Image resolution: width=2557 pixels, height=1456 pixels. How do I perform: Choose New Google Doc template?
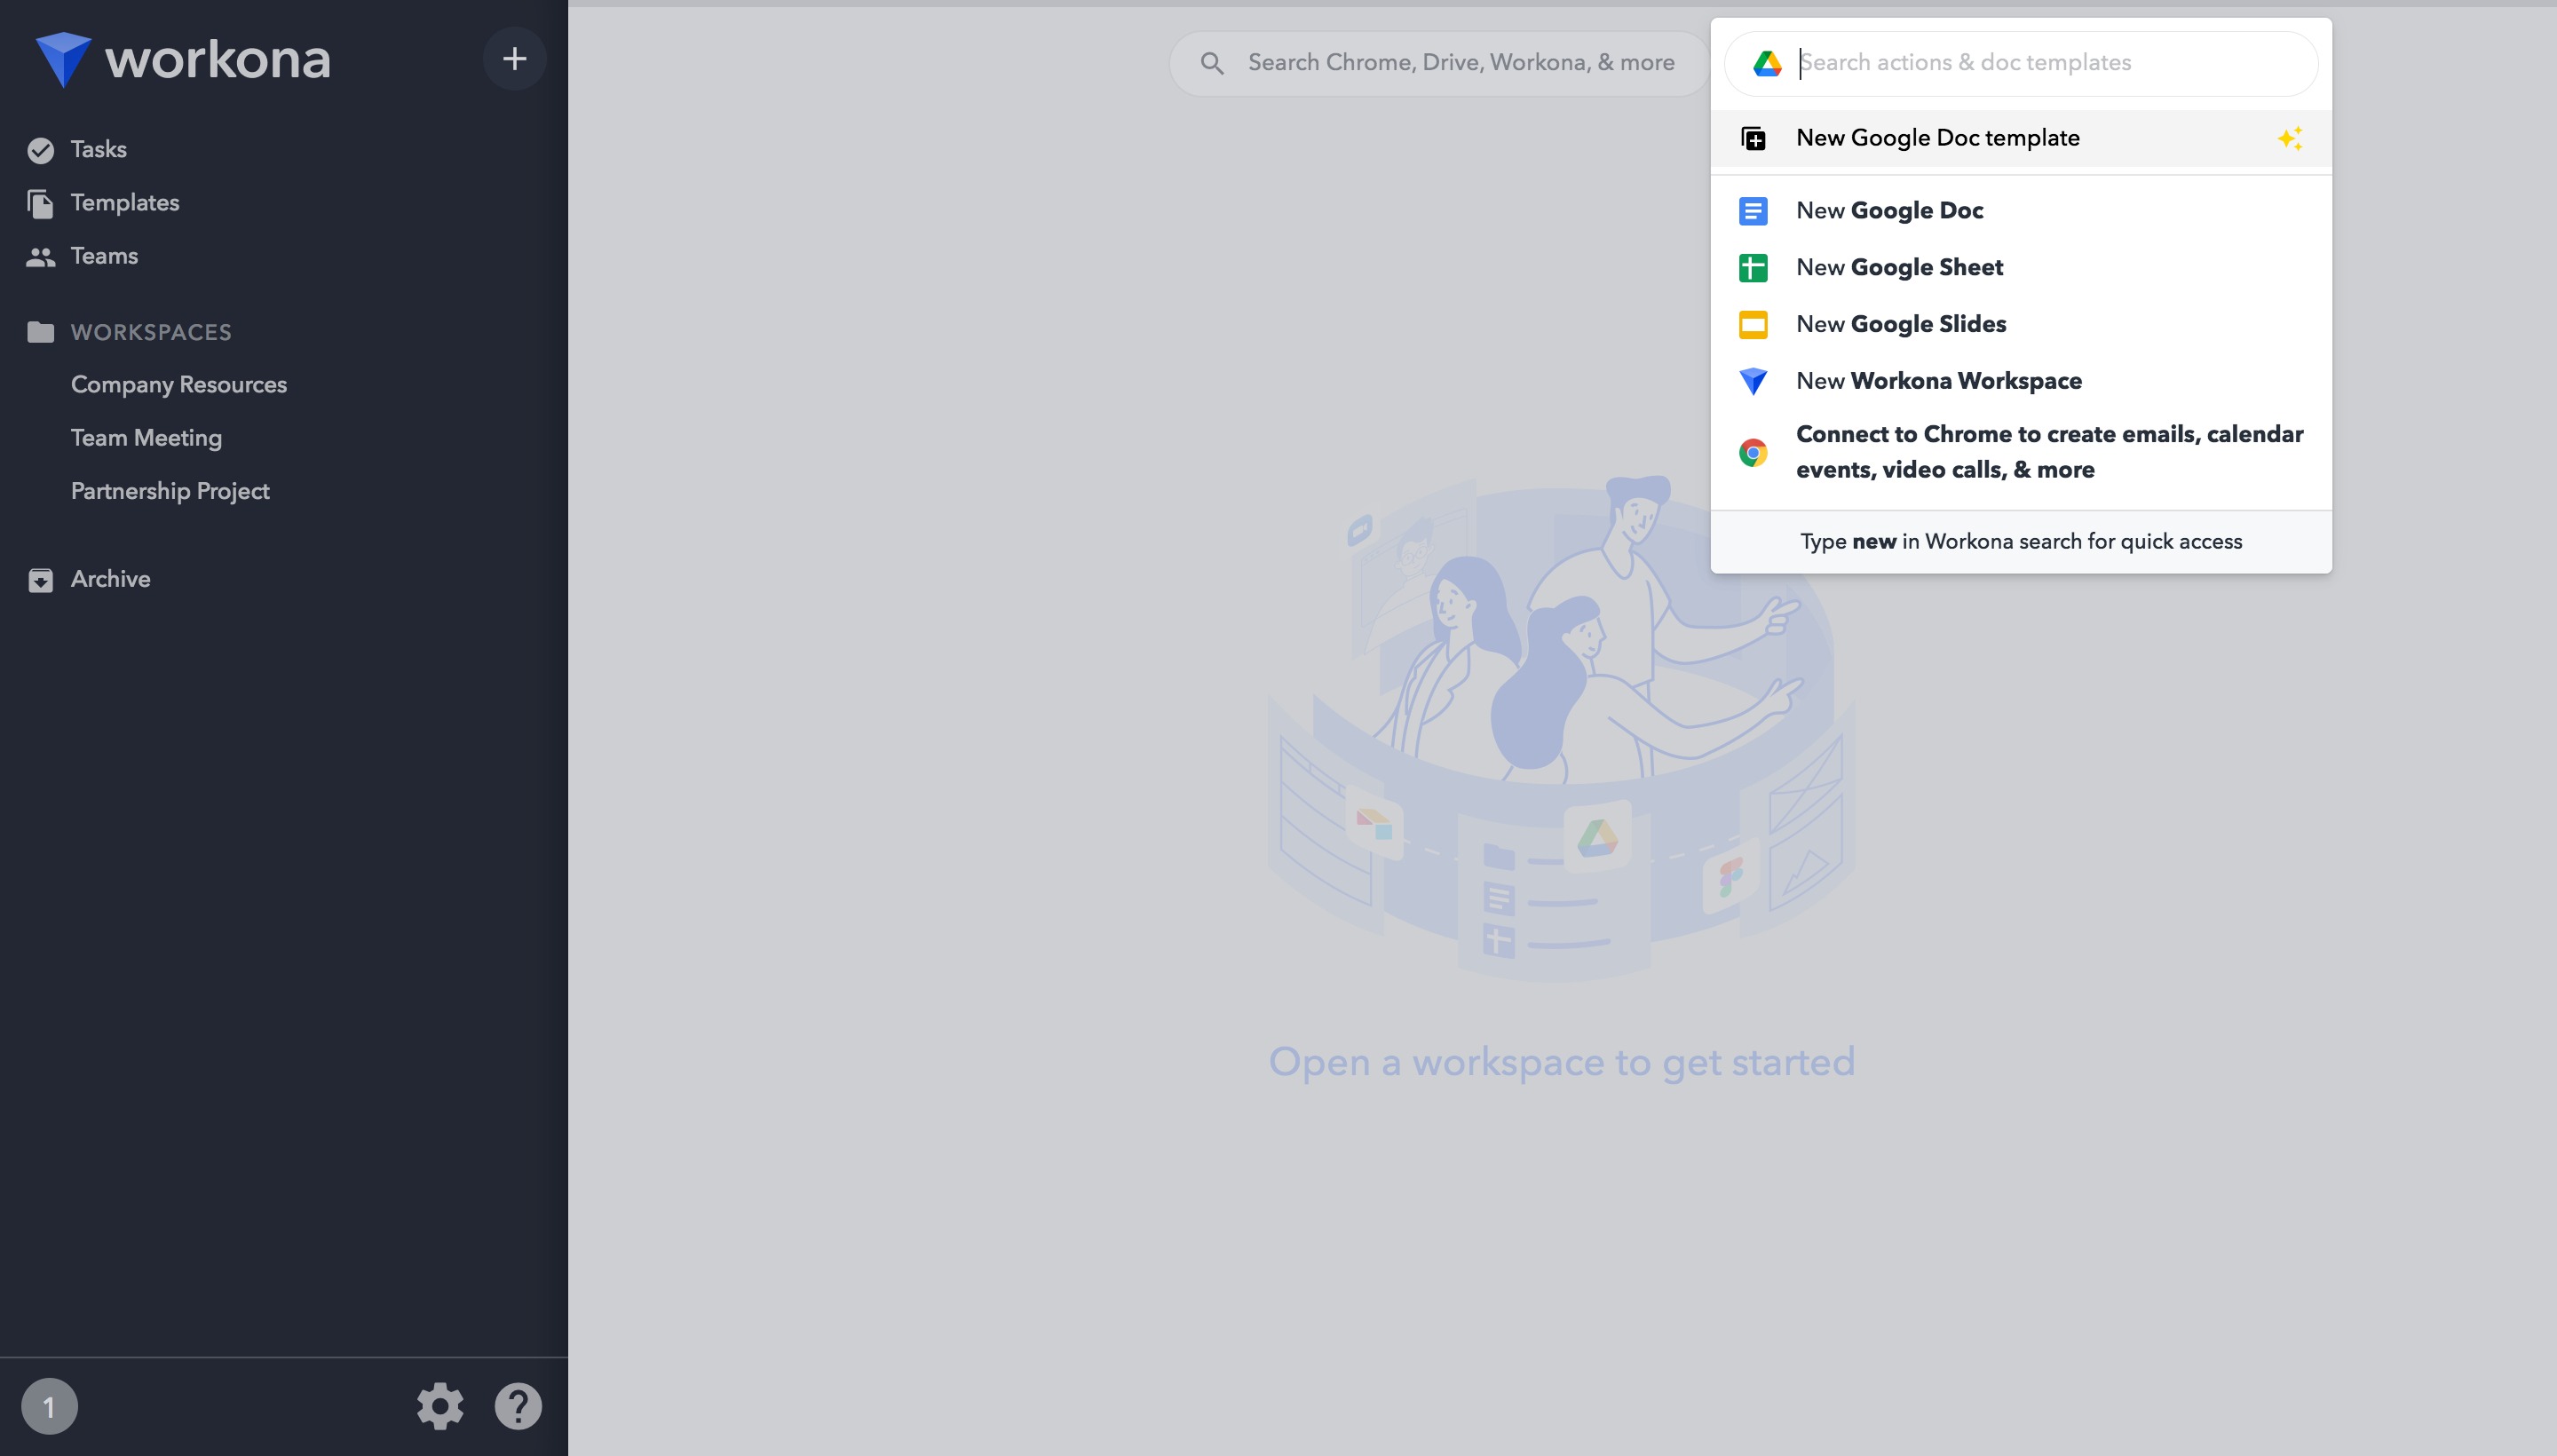tap(2021, 138)
